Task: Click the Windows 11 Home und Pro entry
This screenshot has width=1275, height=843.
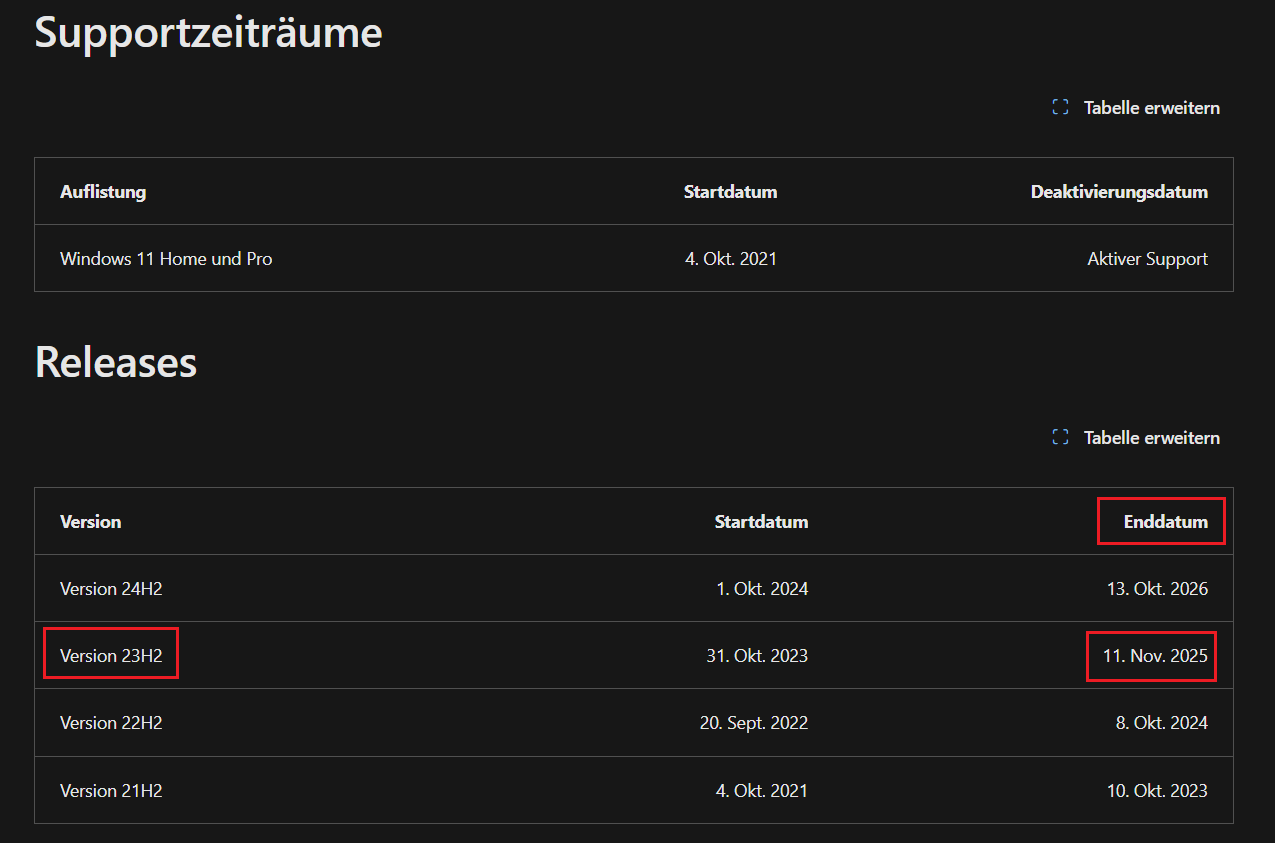Action: [x=166, y=258]
